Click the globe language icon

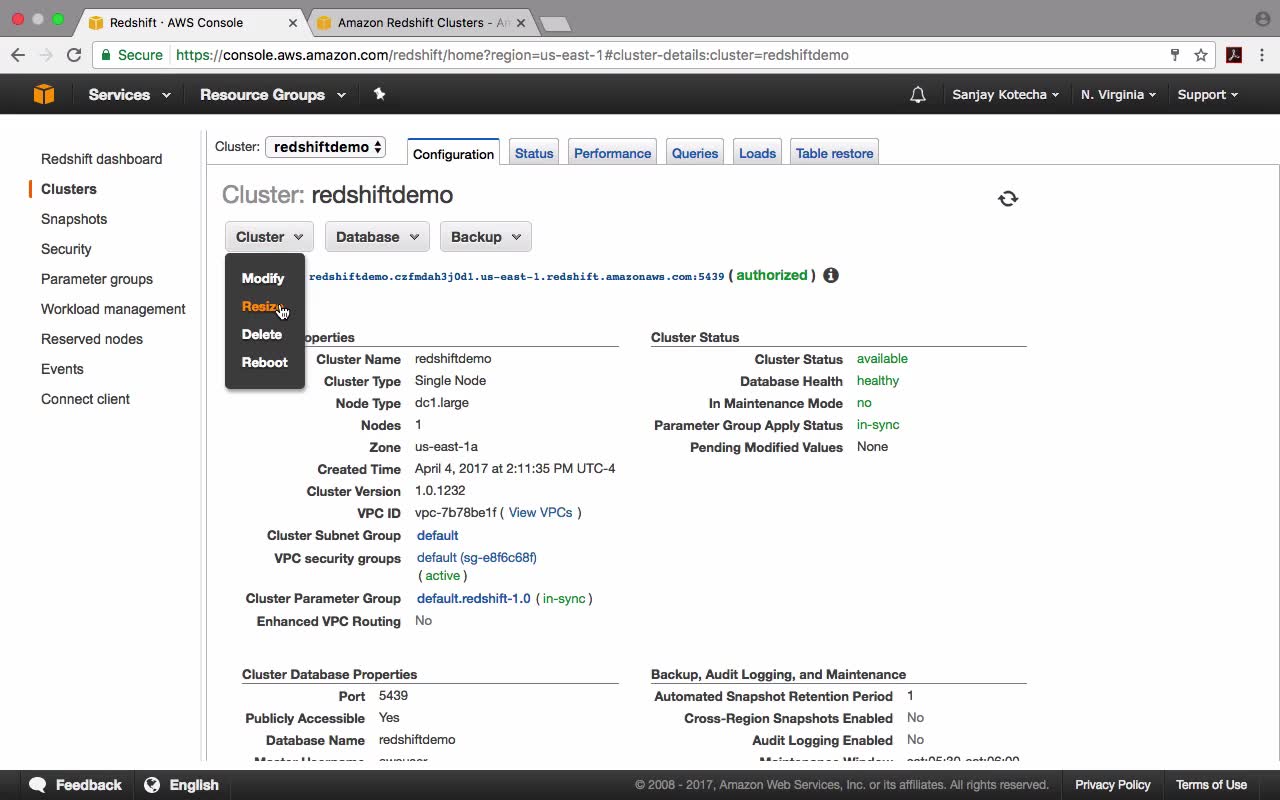click(152, 785)
